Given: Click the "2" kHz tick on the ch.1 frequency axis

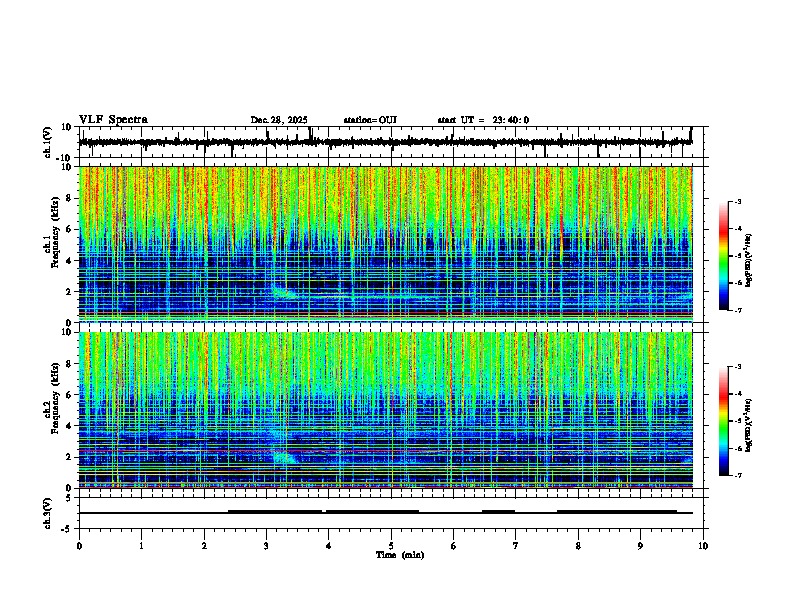Looking at the screenshot, I should 70,292.
